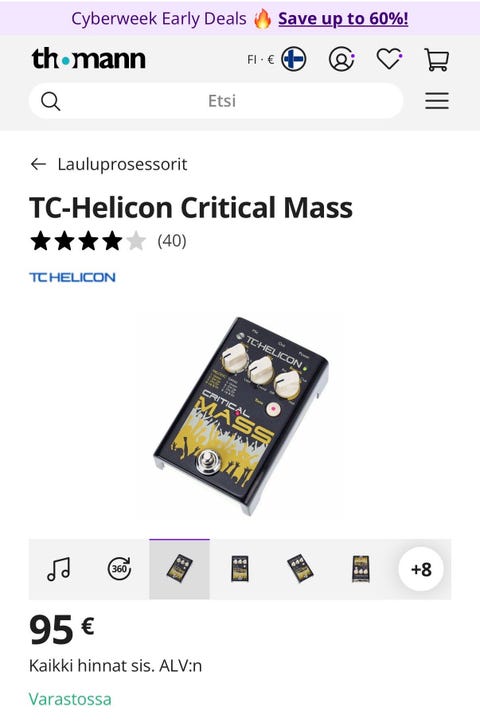The image size is (480, 726).
Task: Open the shopping cart icon
Action: pyautogui.click(x=436, y=59)
